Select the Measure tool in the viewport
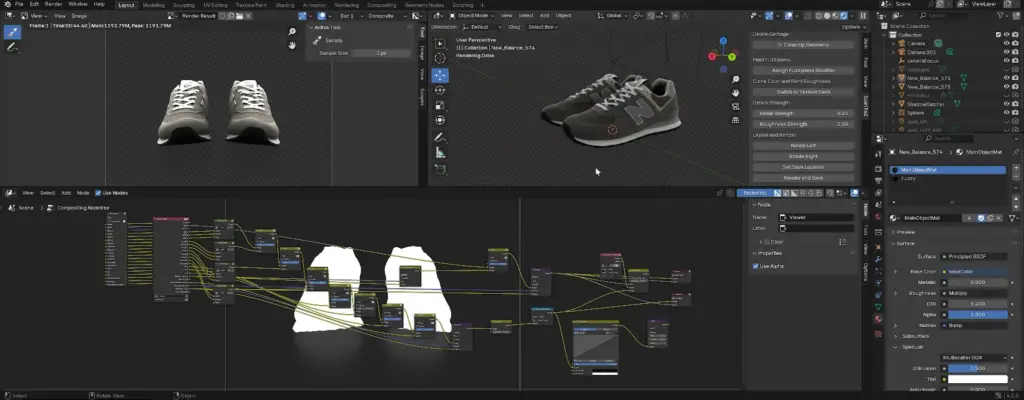 [x=440, y=153]
